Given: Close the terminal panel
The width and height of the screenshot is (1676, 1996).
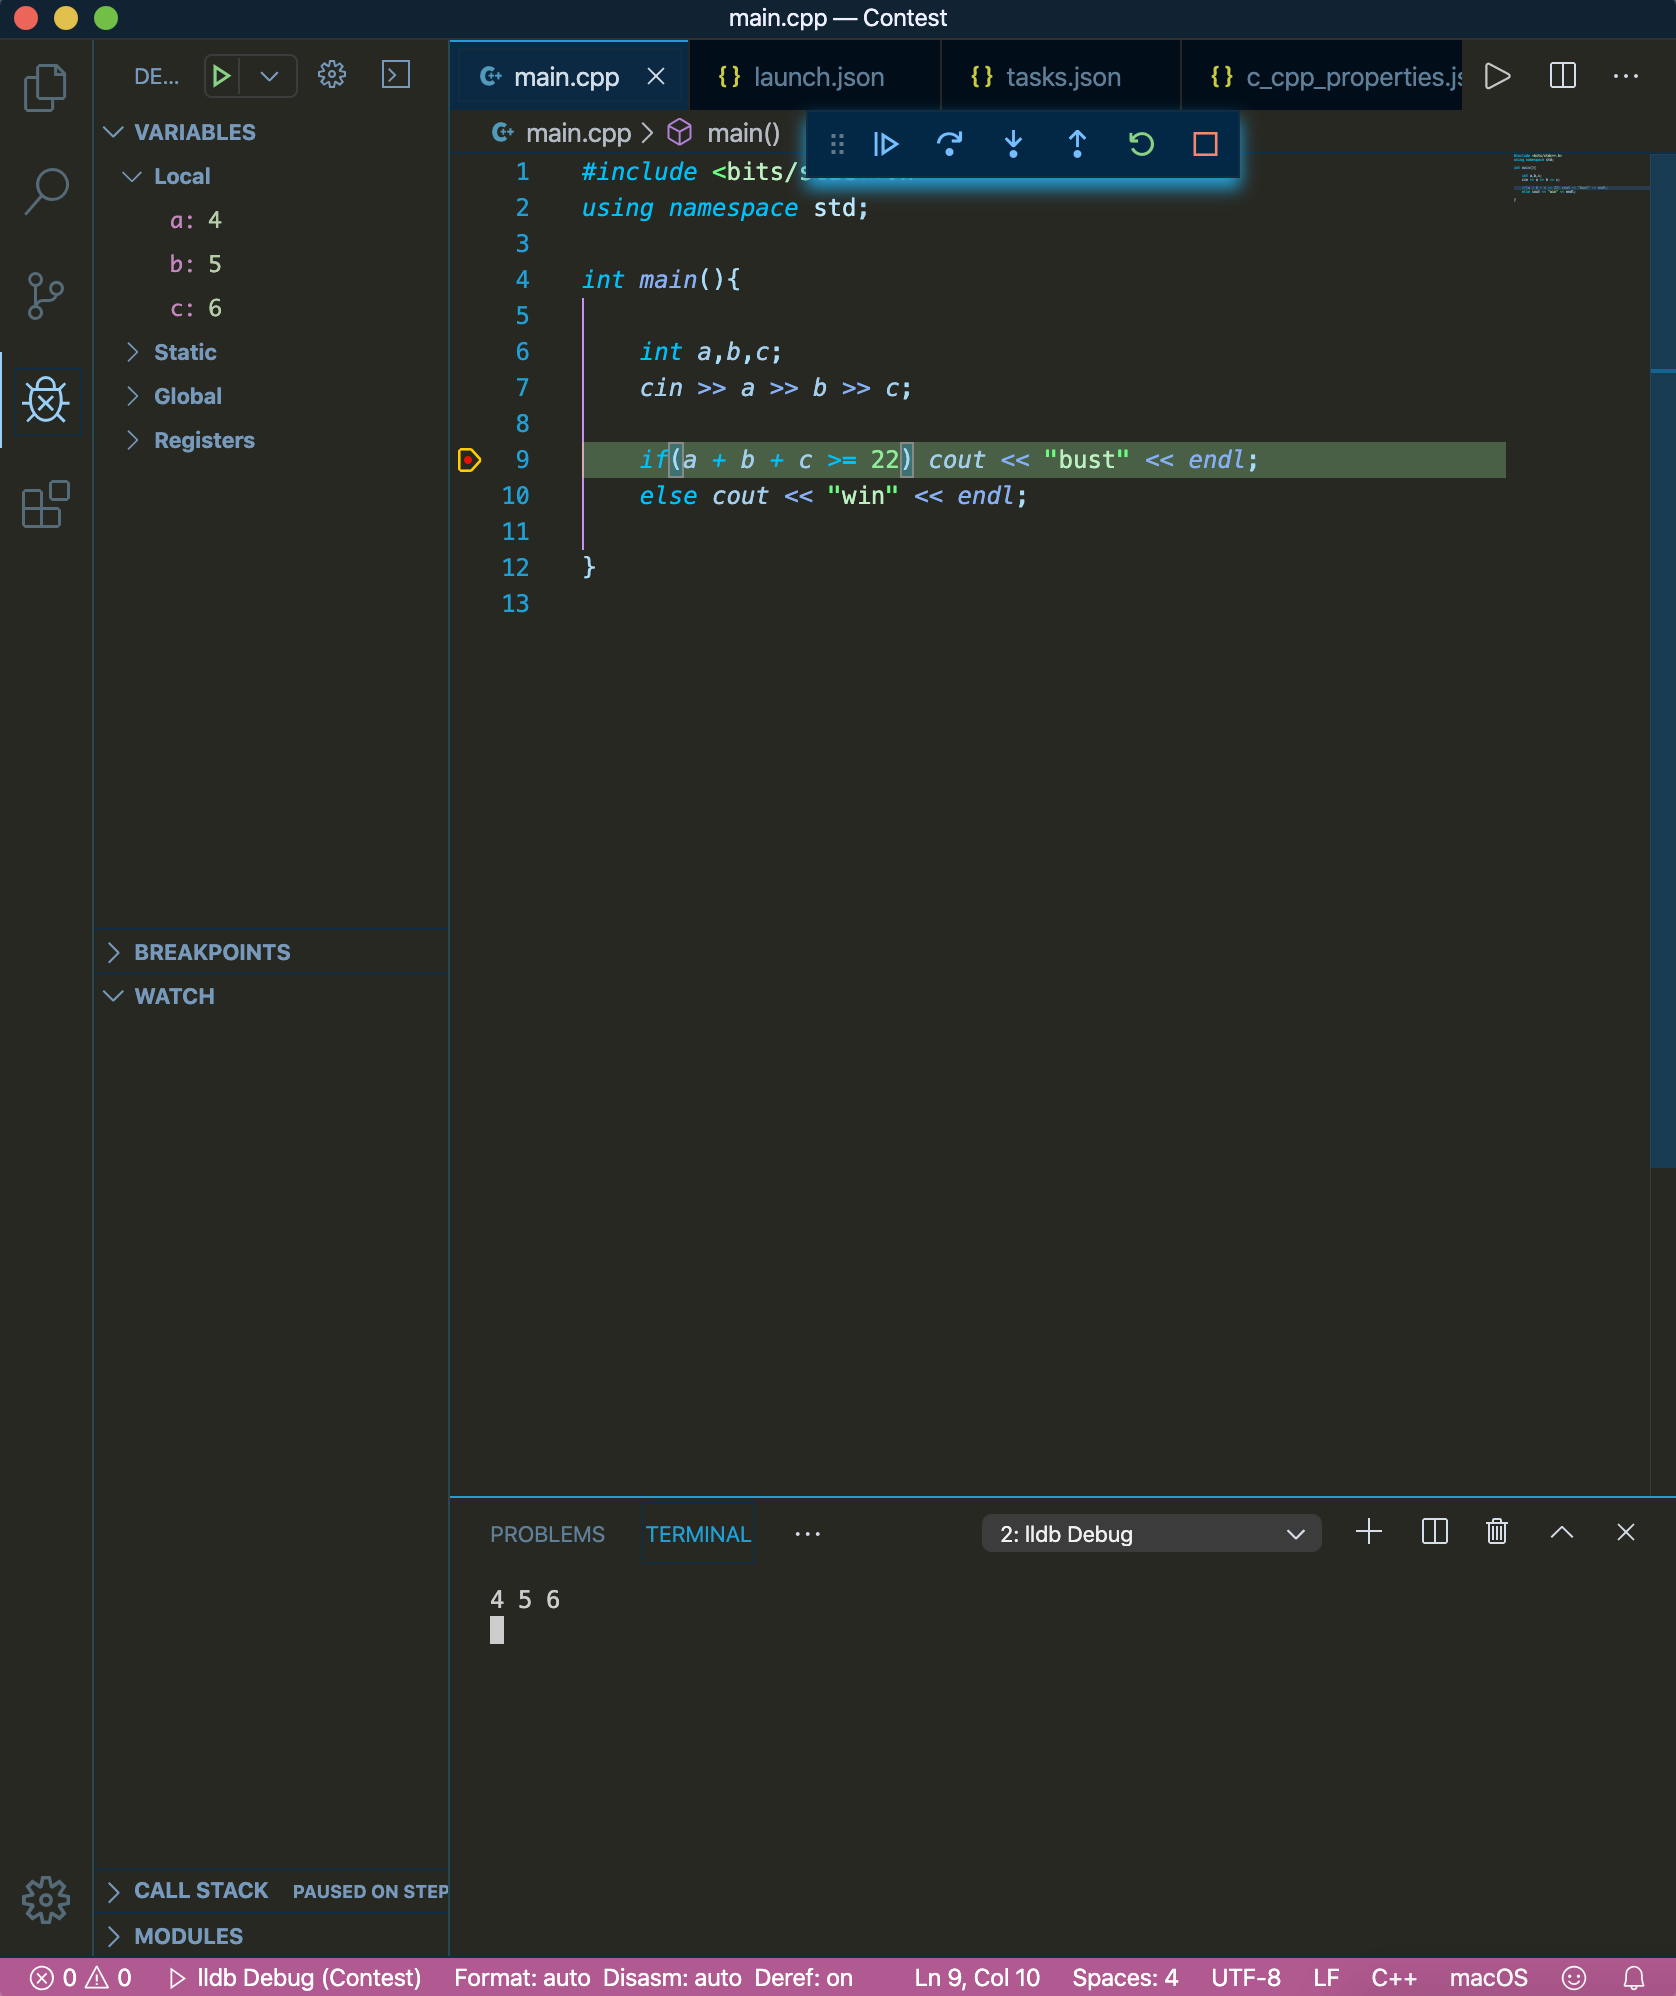Looking at the screenshot, I should point(1626,1532).
